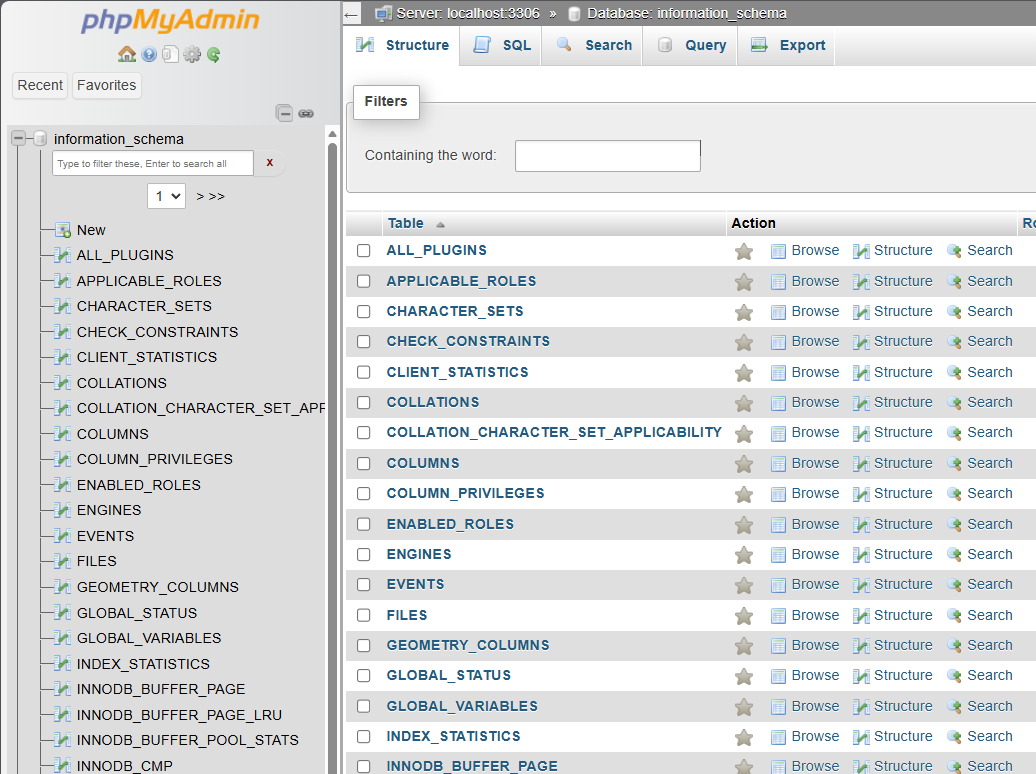Open the phpMyAdmin documentation help icon

pos(149,55)
